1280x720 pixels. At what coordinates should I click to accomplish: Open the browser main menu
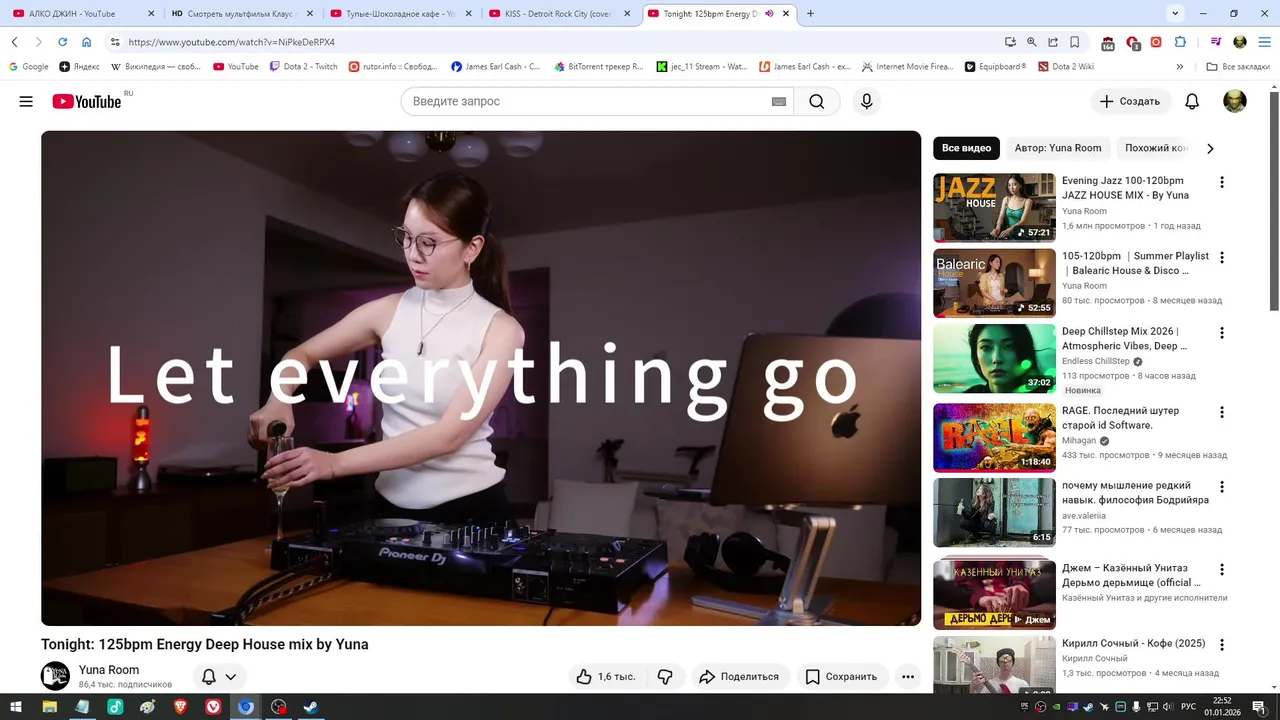[1263, 42]
